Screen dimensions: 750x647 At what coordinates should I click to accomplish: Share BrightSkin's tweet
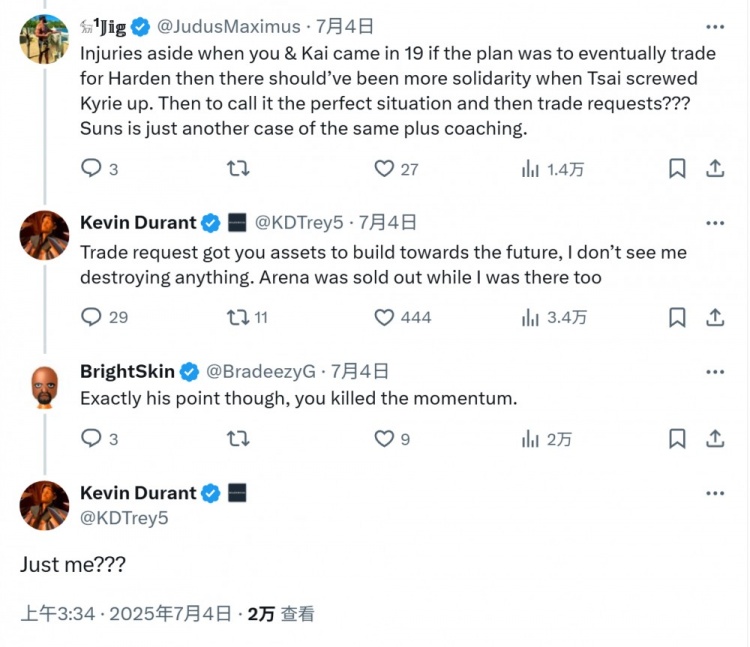pos(715,438)
